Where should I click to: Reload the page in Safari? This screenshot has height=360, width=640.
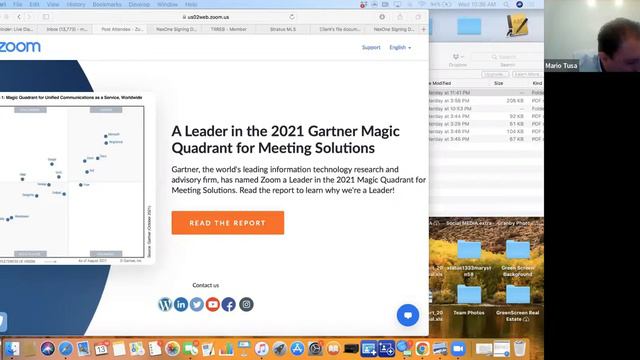pyautogui.click(x=292, y=17)
